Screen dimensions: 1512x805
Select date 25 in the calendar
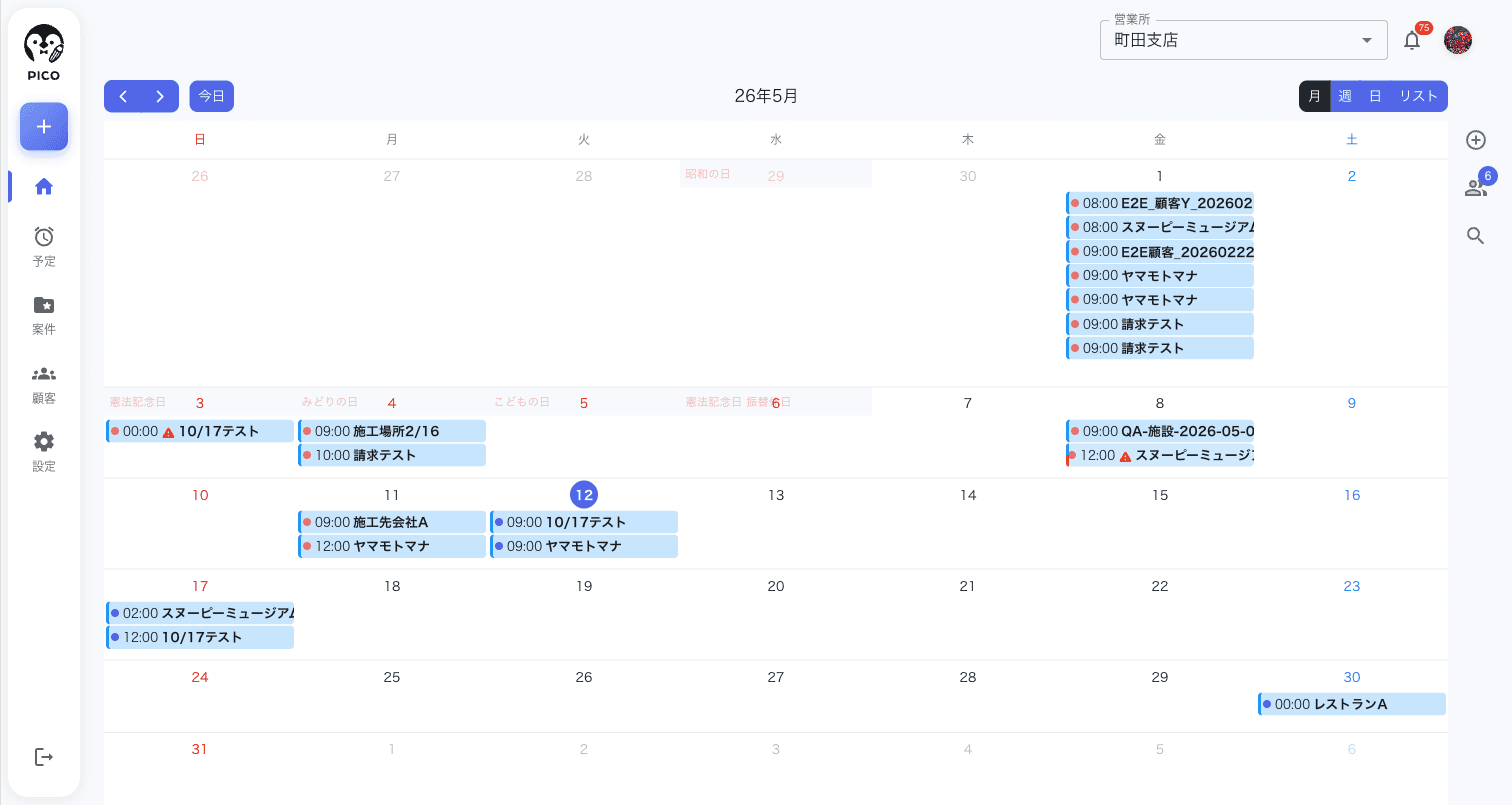(392, 677)
